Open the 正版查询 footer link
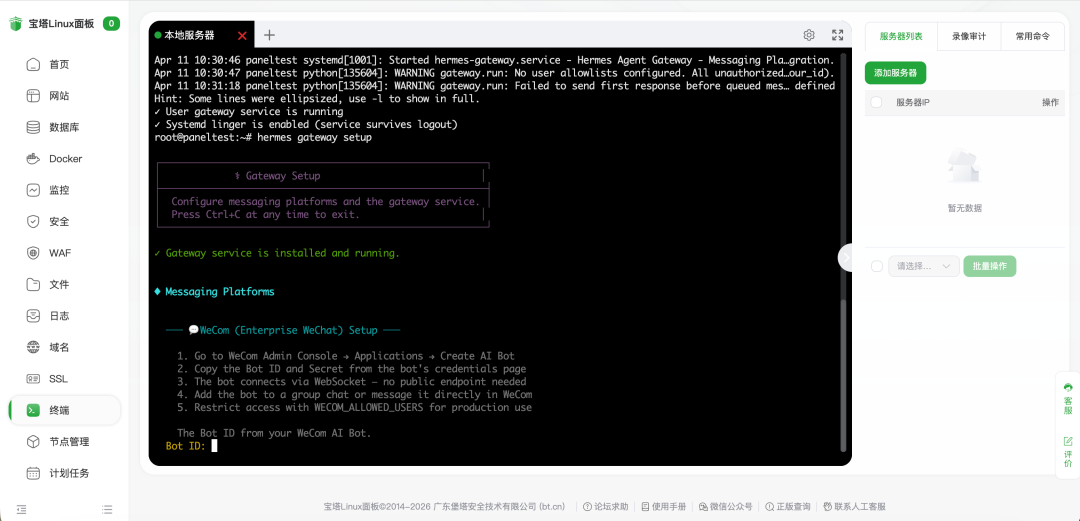 click(x=787, y=507)
